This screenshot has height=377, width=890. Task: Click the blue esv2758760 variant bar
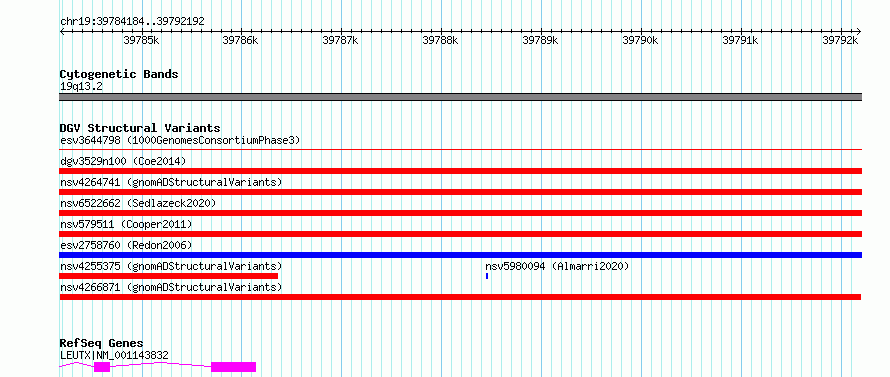[x=460, y=255]
